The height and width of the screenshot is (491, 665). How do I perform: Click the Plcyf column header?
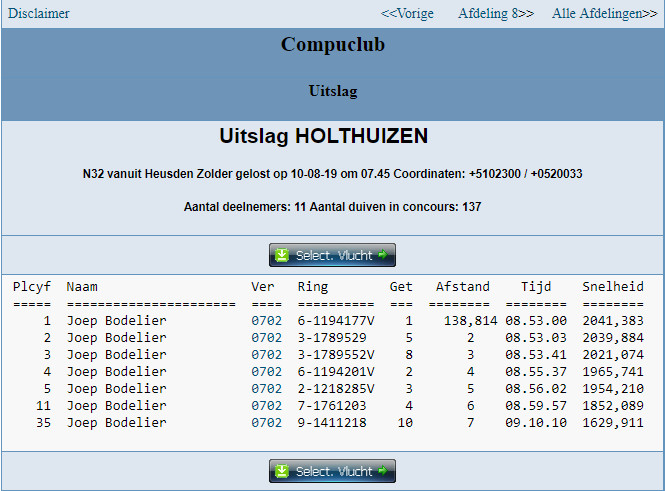(x=32, y=287)
